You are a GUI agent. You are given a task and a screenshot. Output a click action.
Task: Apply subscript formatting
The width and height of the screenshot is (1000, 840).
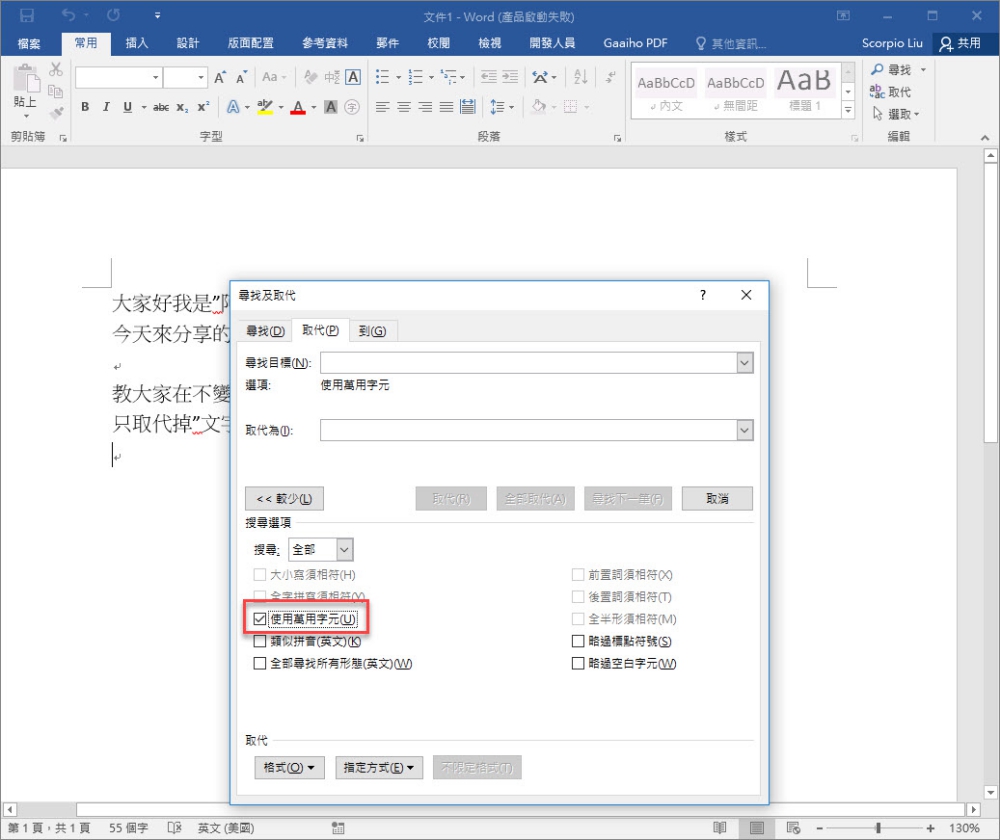point(182,107)
